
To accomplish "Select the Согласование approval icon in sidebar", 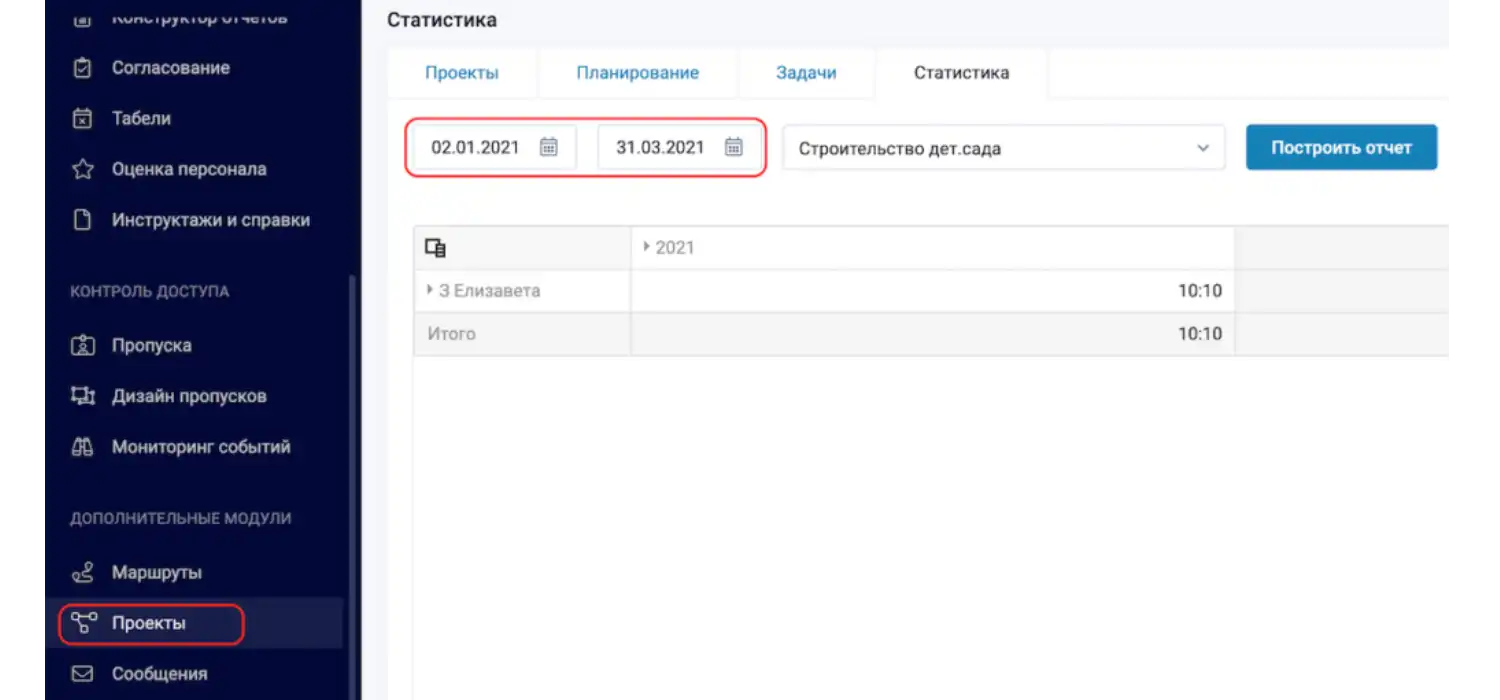I will point(83,68).
